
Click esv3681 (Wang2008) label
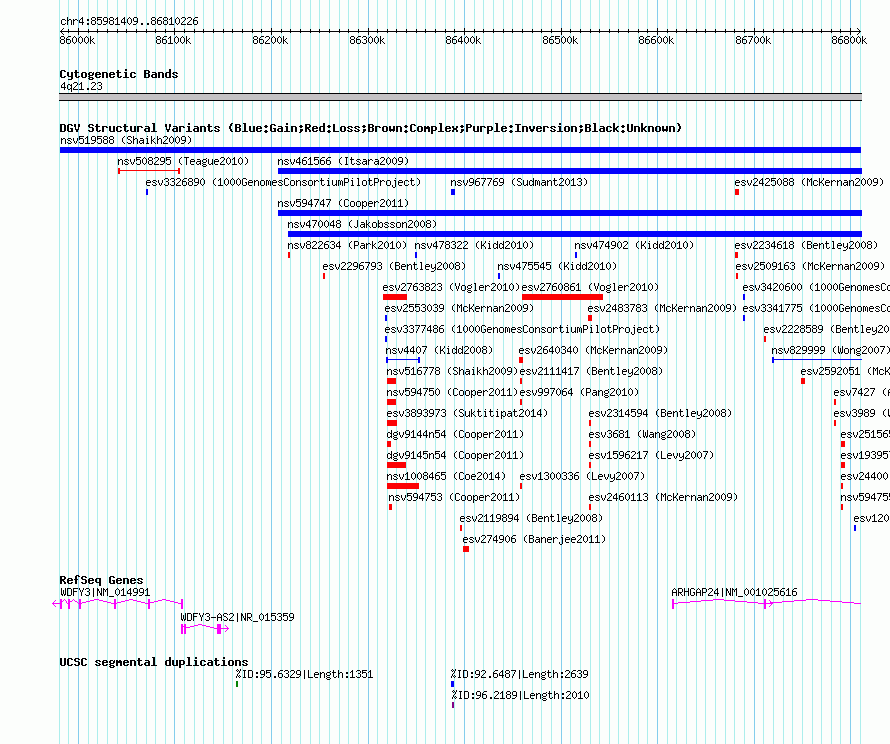coord(643,434)
